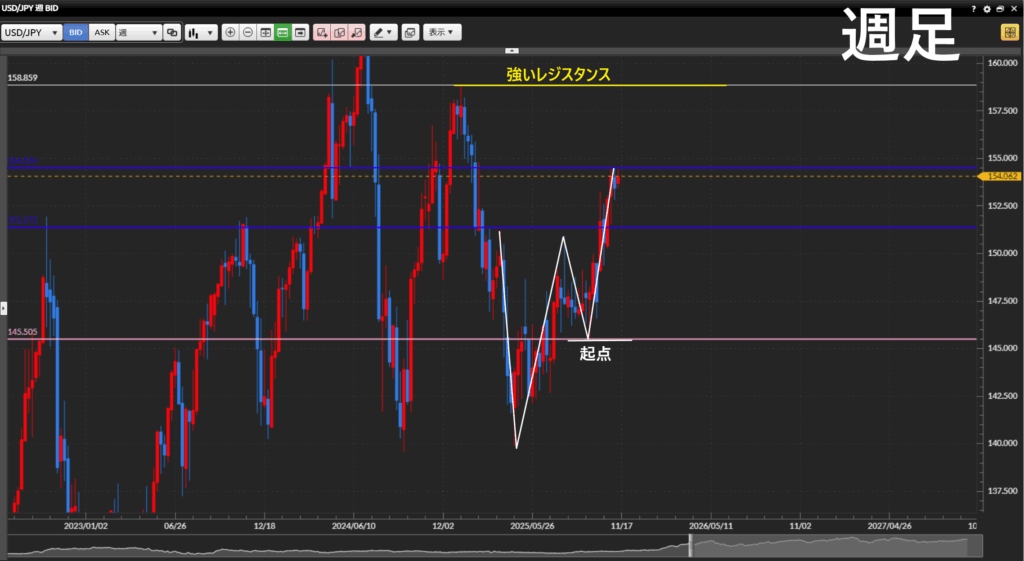
Task: Click the first pink order tool icon
Action: tap(322, 32)
